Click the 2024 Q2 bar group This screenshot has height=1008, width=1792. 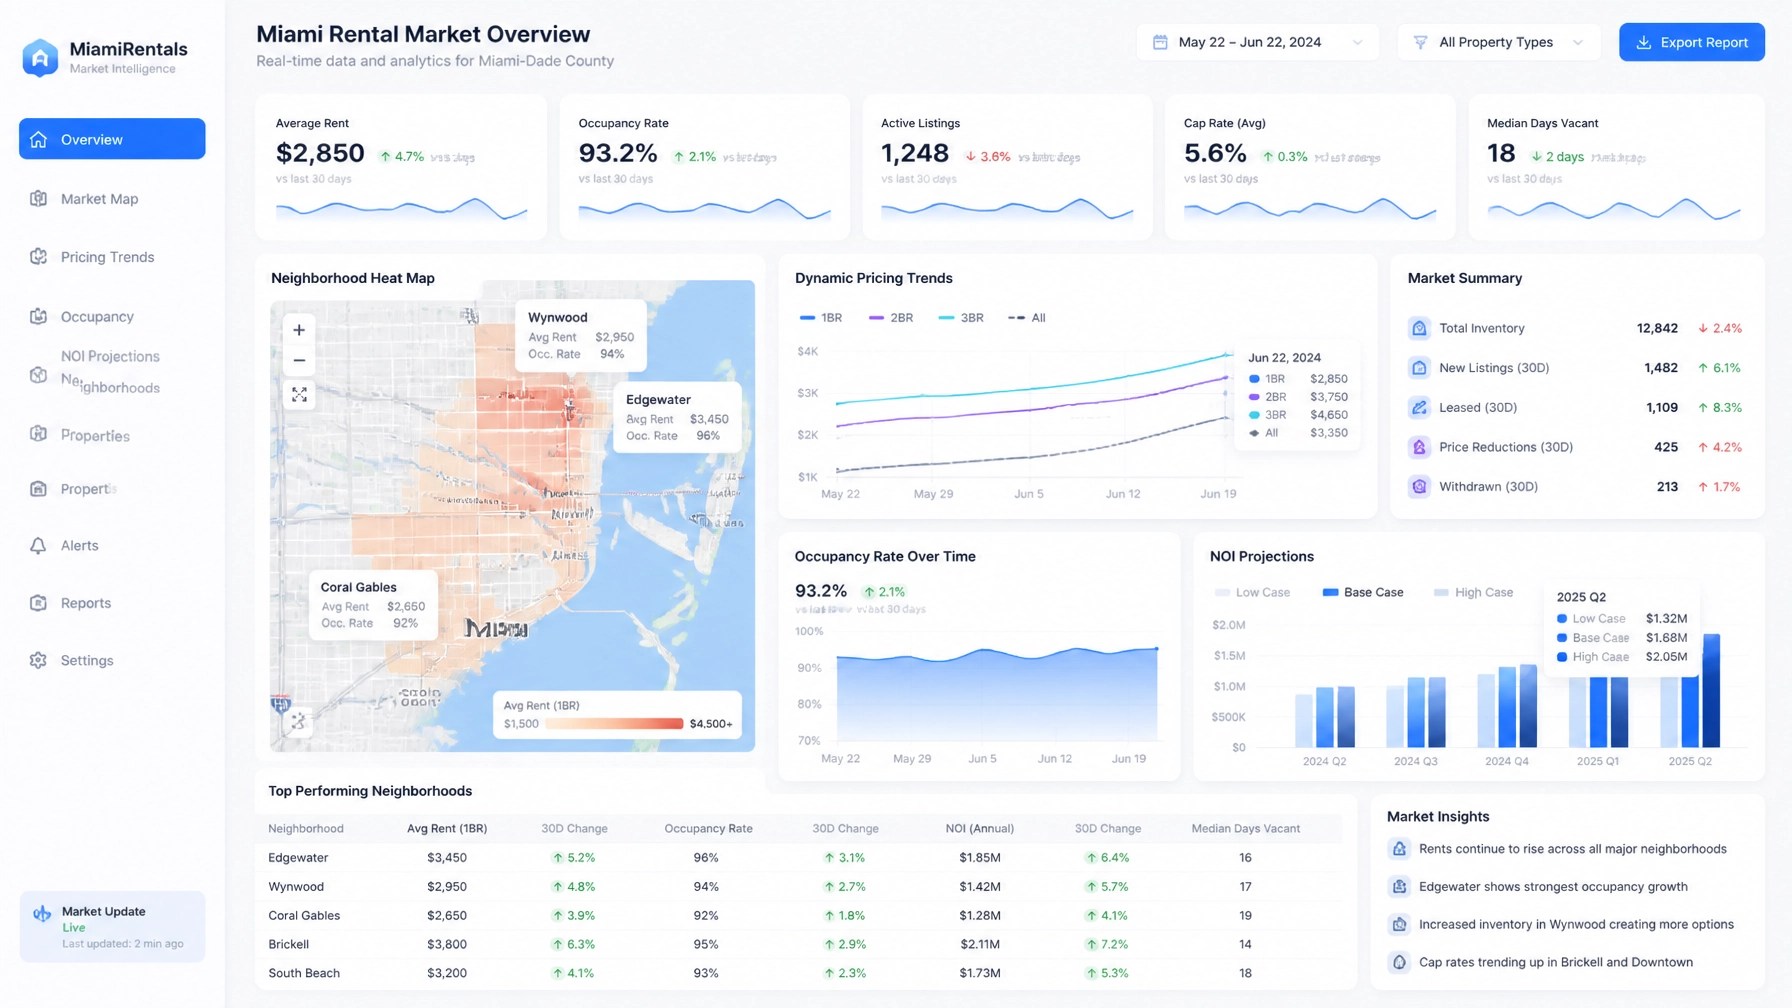pos(1325,717)
